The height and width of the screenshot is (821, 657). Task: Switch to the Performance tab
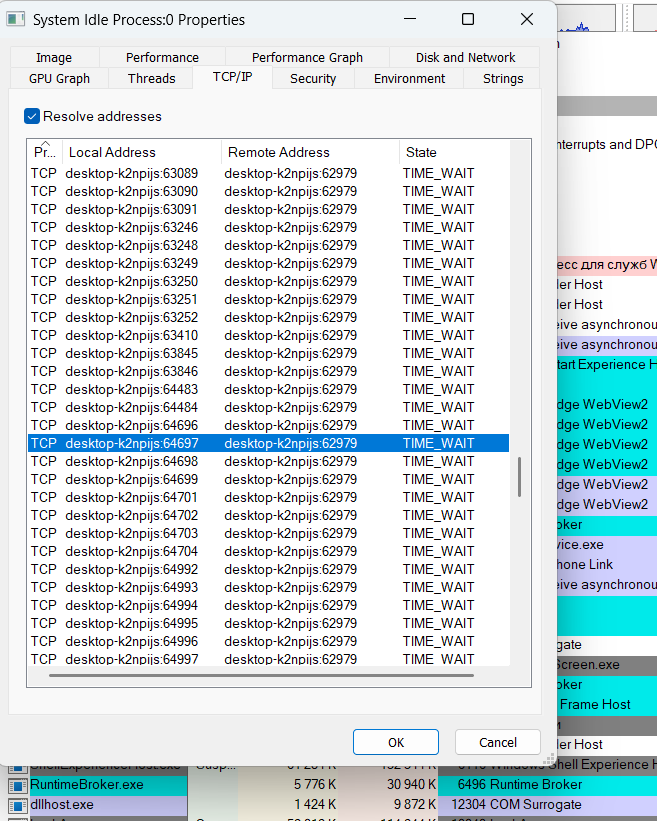(x=162, y=58)
